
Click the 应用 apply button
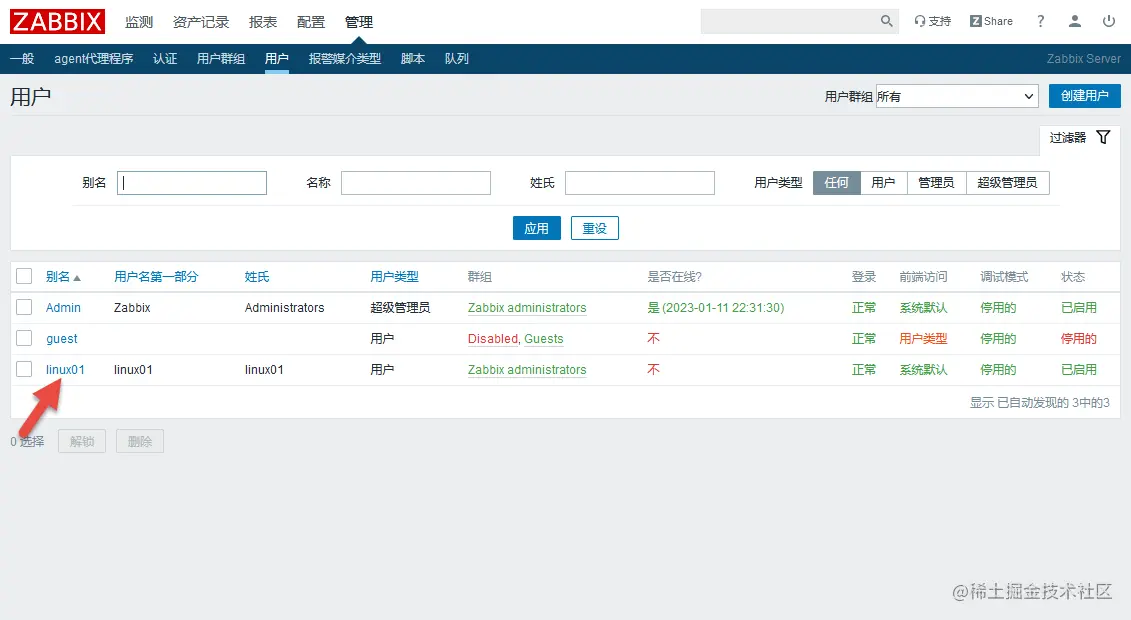pyautogui.click(x=537, y=229)
